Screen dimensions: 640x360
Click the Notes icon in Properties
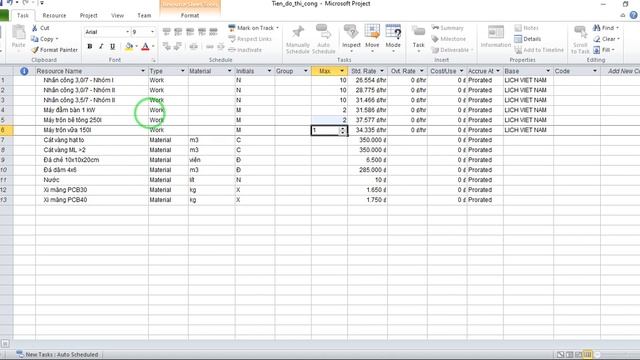click(518, 28)
